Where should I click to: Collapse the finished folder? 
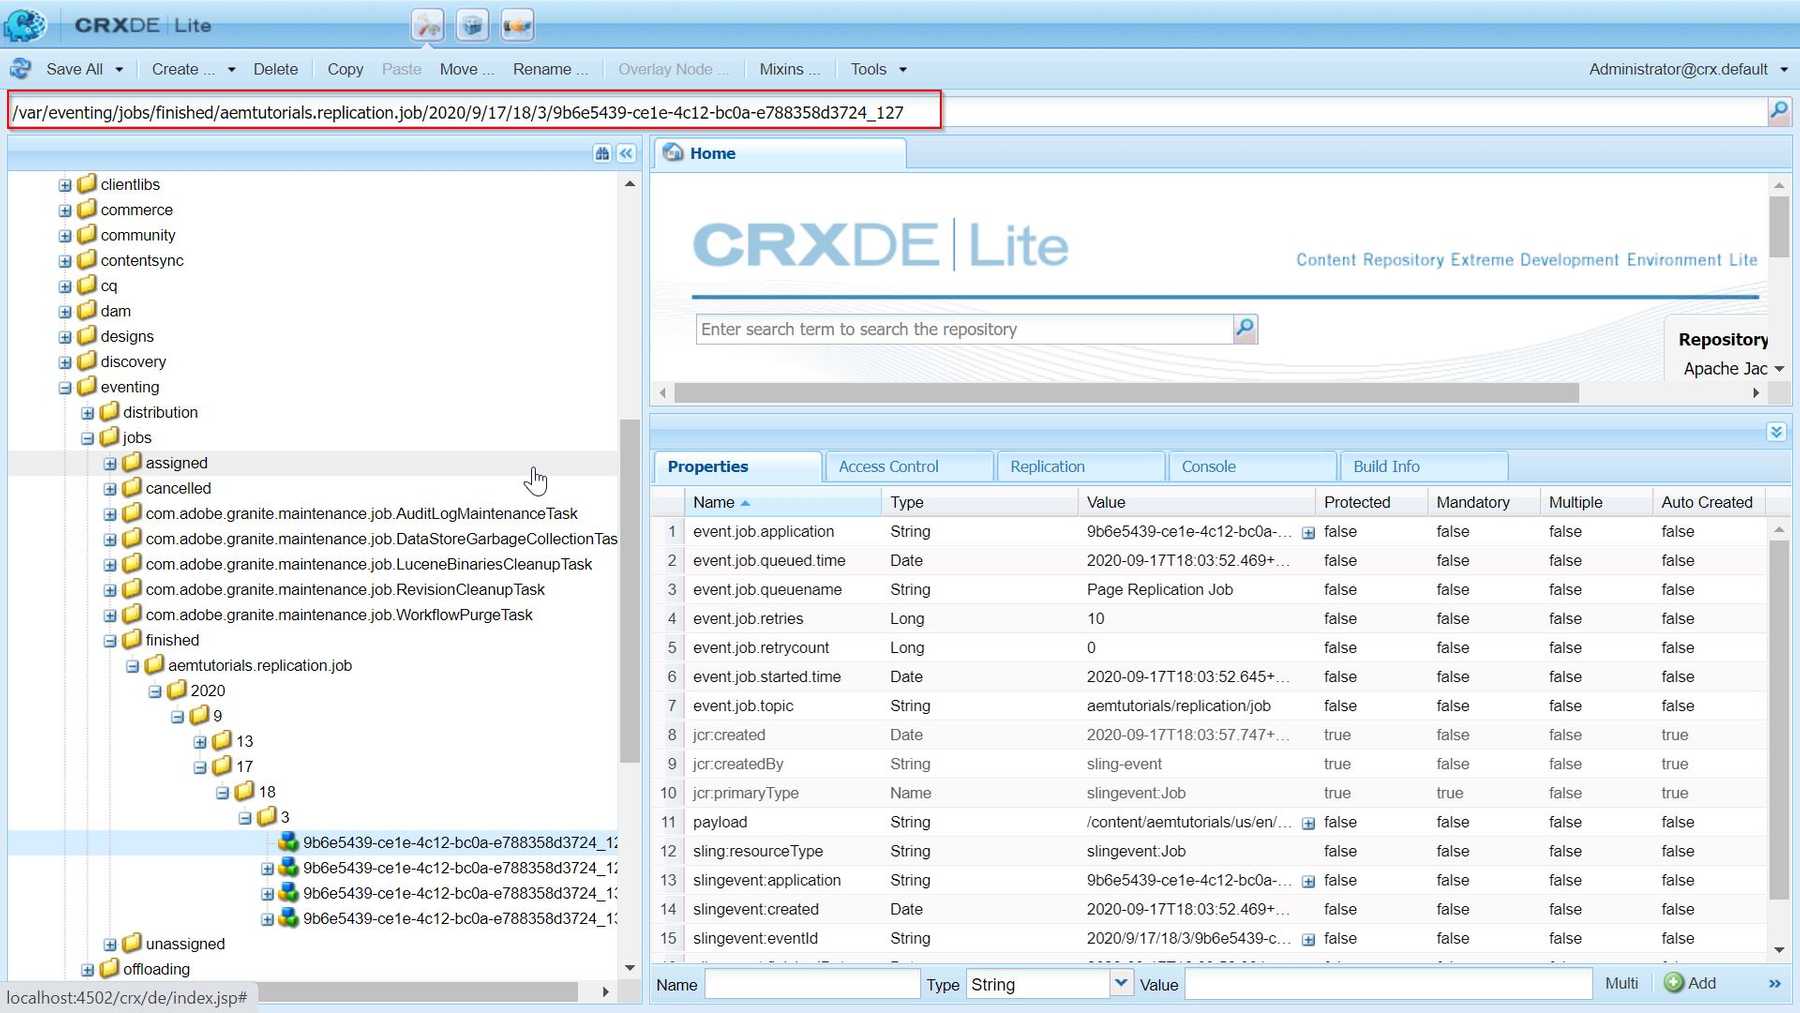coord(110,641)
